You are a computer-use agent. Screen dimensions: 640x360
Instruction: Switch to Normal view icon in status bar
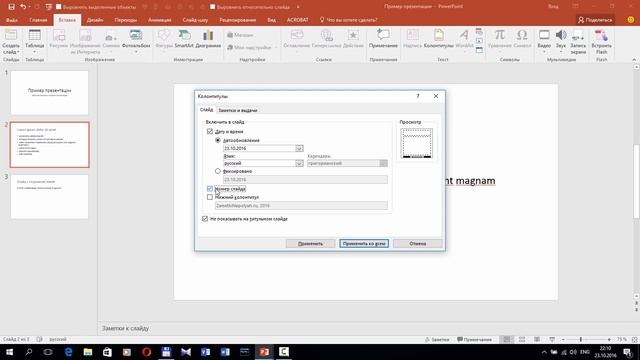pyautogui.click(x=507, y=340)
